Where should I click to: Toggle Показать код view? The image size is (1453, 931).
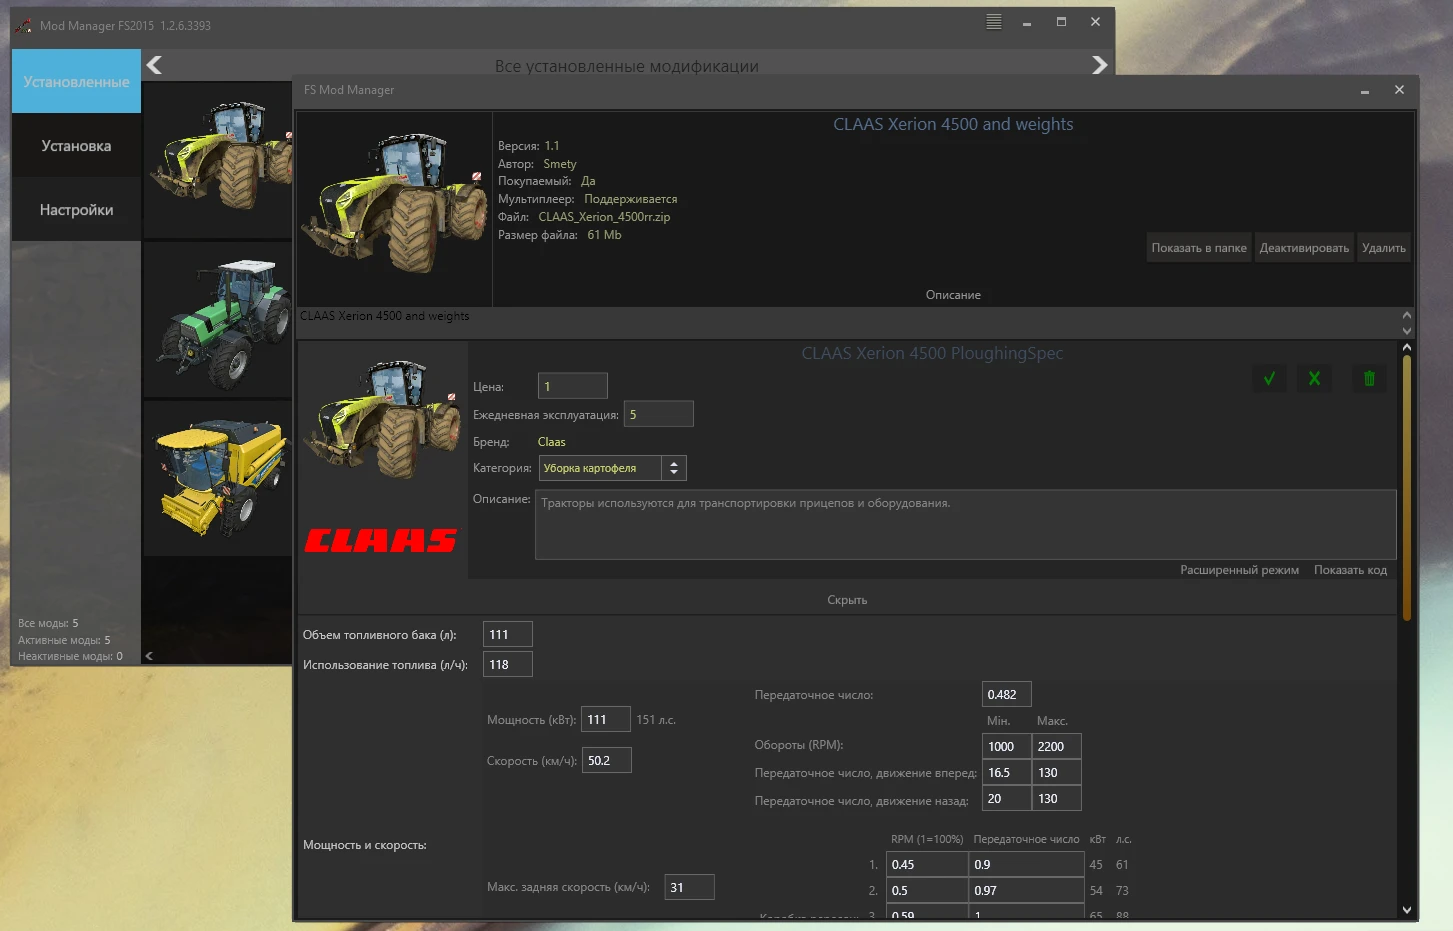pyautogui.click(x=1349, y=570)
